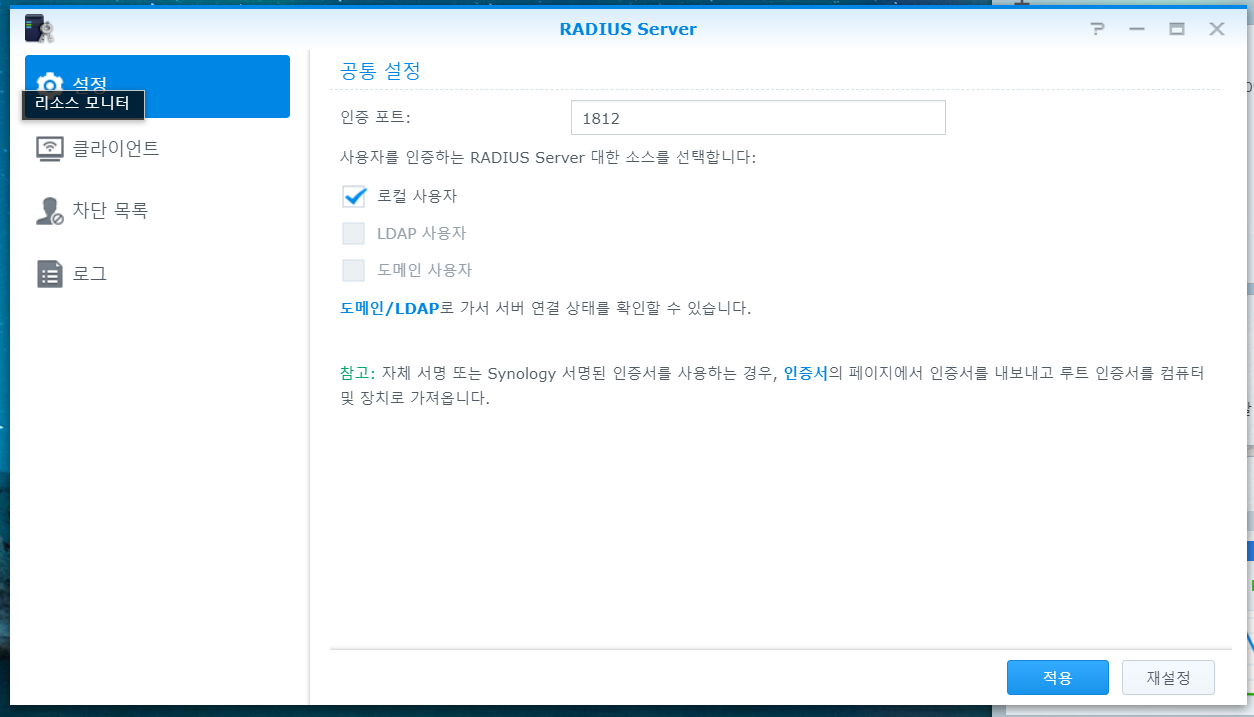
Task: Click the RADIUS Server window title
Action: pos(627,29)
